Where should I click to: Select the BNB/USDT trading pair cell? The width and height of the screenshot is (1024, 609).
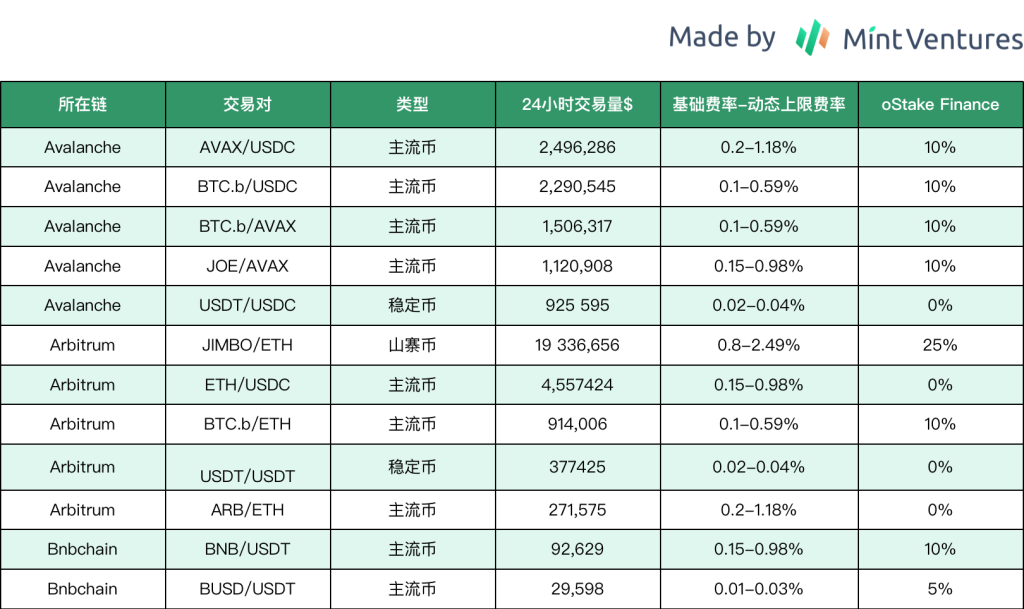pos(247,549)
